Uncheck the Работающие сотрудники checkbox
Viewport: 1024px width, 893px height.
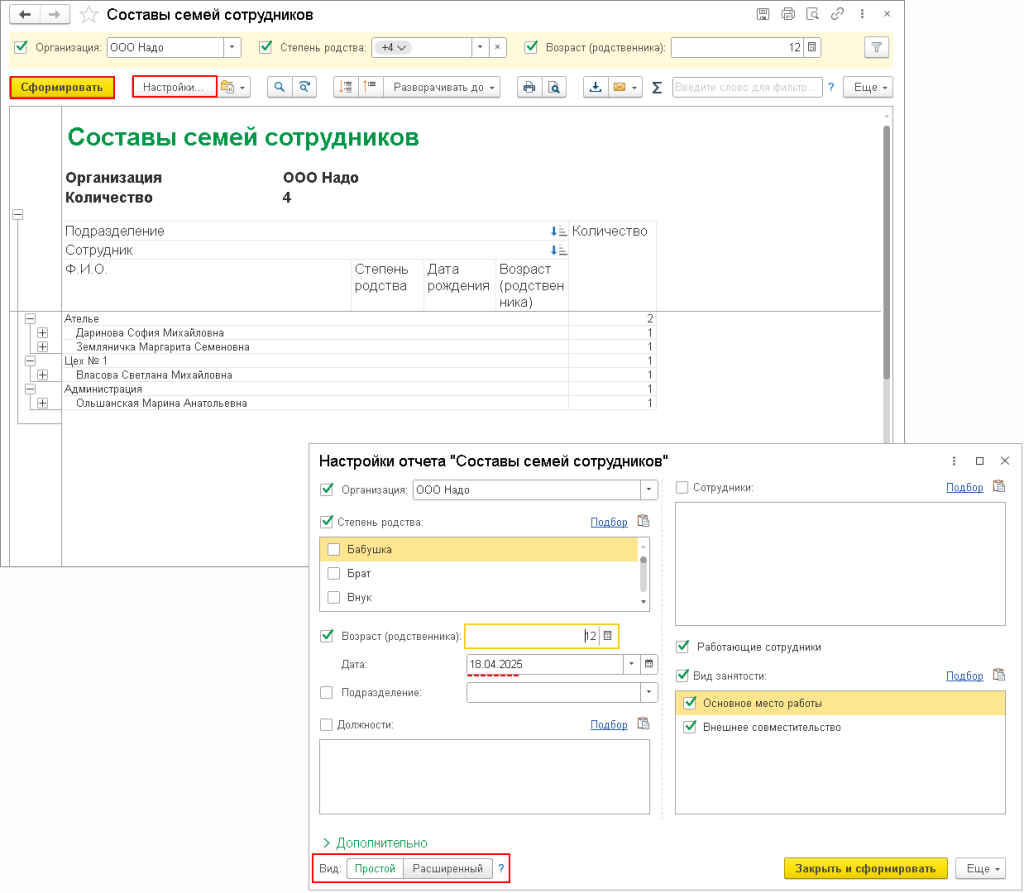pos(683,647)
